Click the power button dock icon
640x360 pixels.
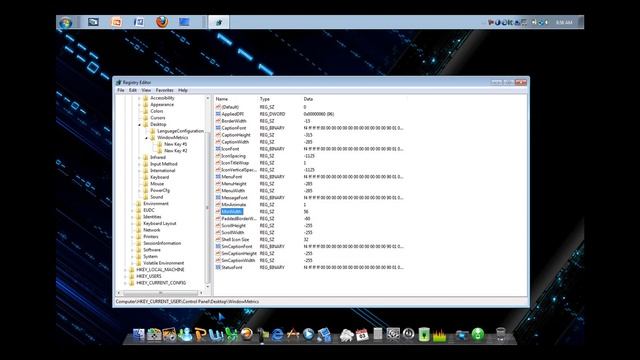409,334
